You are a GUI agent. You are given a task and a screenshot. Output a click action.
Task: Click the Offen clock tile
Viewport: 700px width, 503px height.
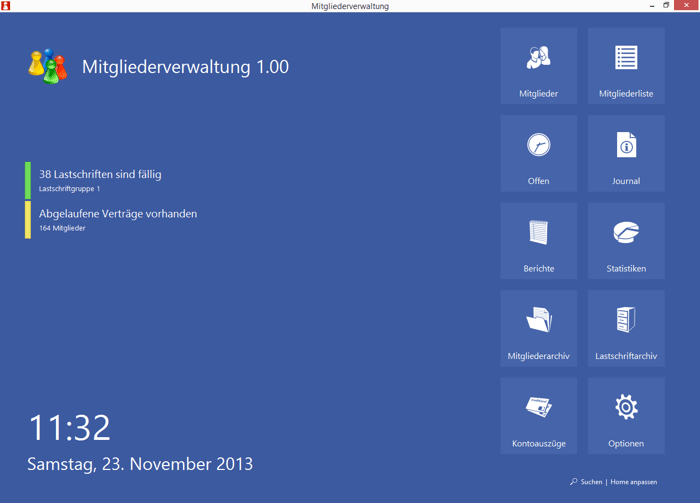(538, 153)
